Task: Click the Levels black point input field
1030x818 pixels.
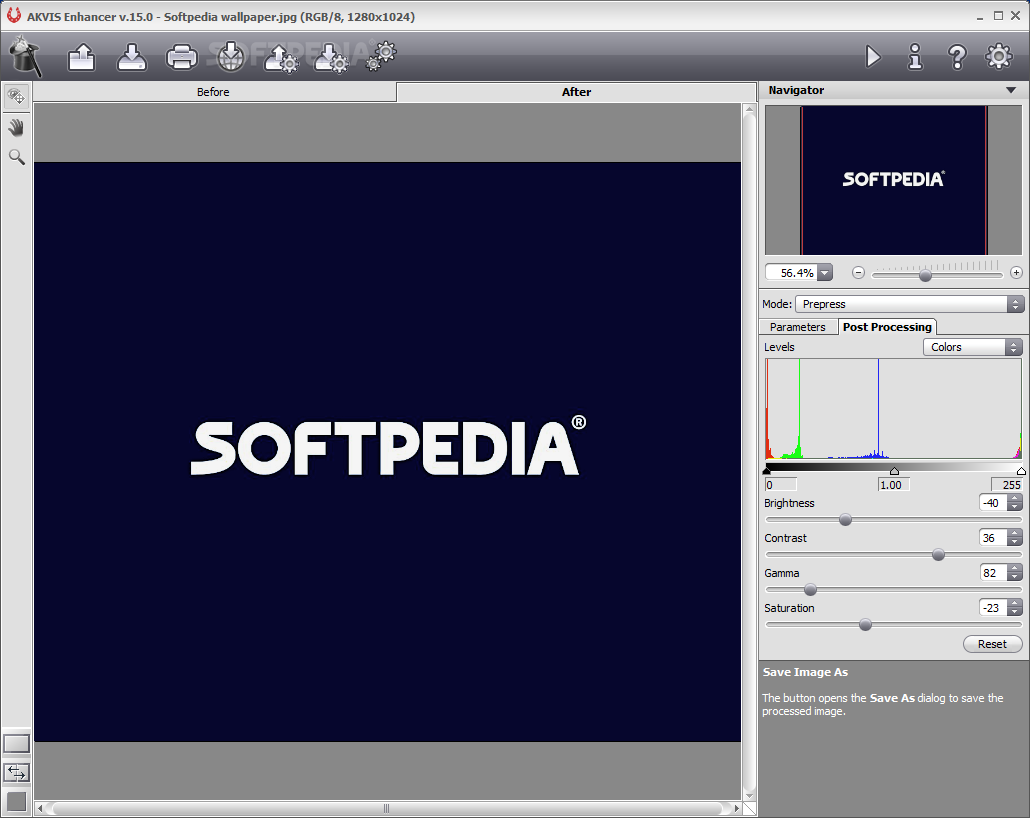Action: [x=780, y=485]
